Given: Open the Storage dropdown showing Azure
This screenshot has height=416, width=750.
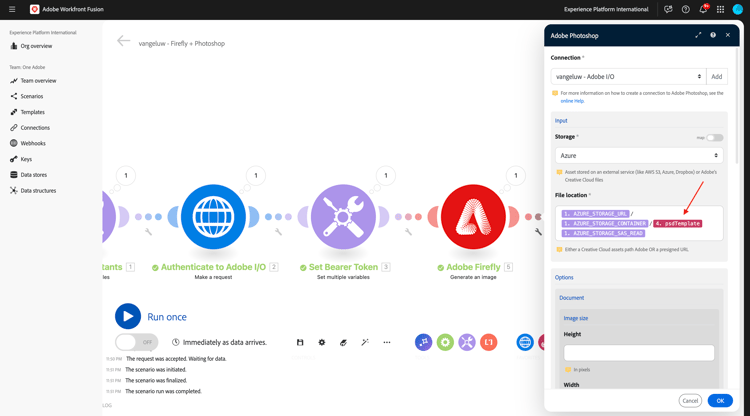Looking at the screenshot, I should click(639, 155).
